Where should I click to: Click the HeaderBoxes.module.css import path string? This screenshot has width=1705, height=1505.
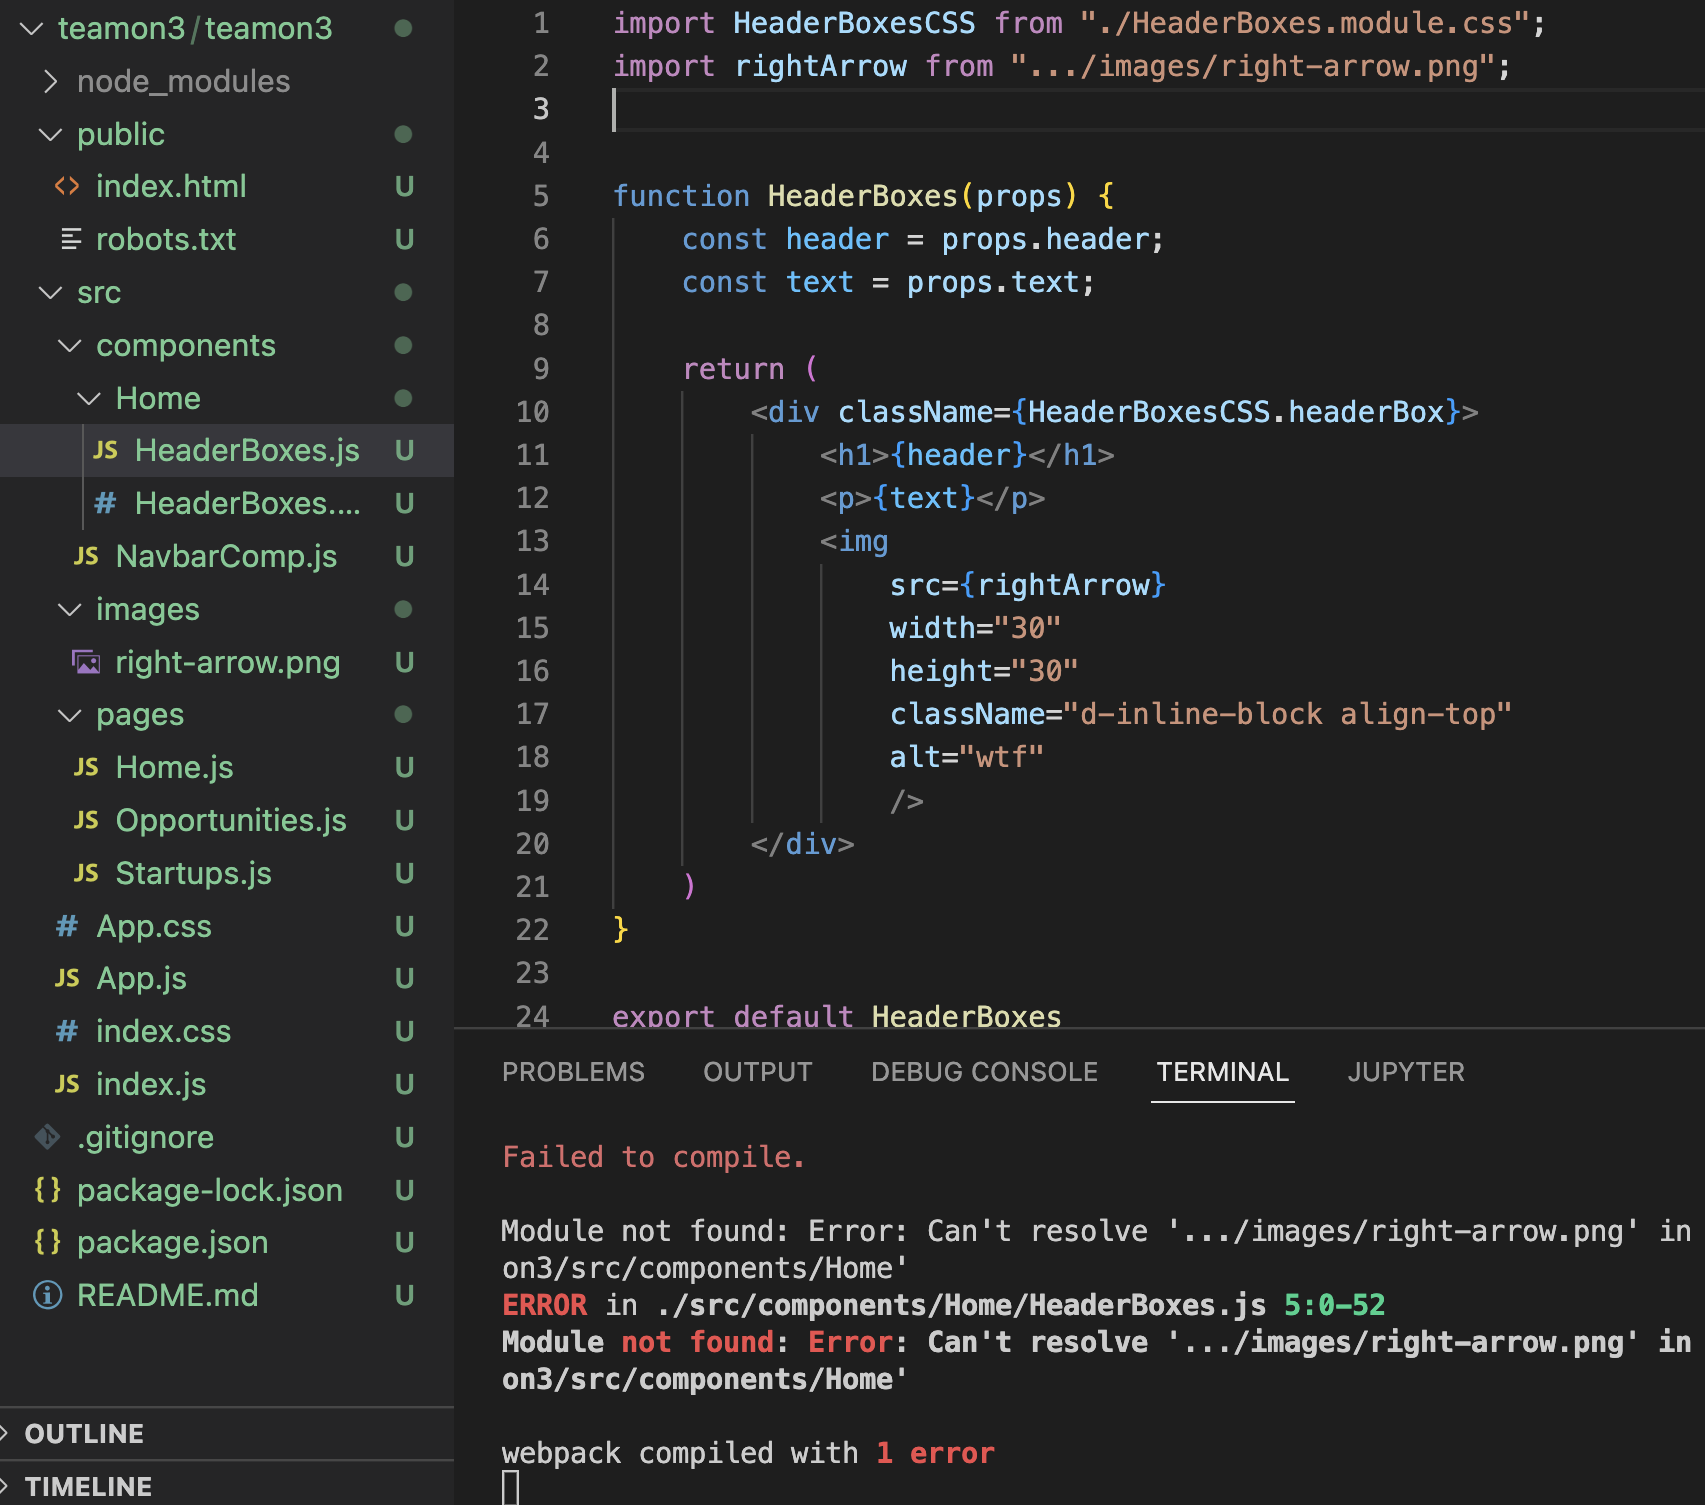tap(1304, 23)
